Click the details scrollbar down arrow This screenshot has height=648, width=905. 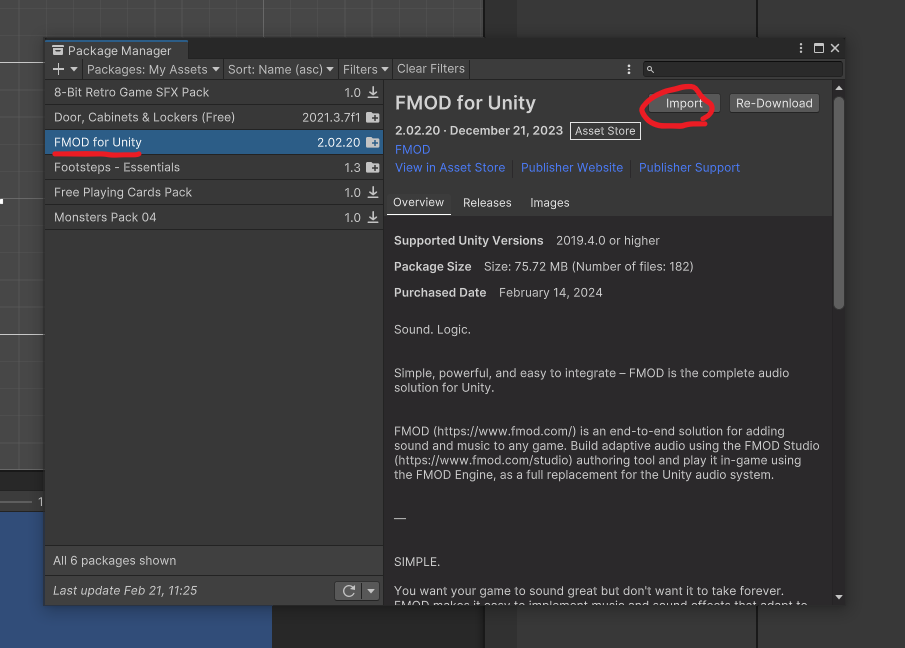point(839,597)
